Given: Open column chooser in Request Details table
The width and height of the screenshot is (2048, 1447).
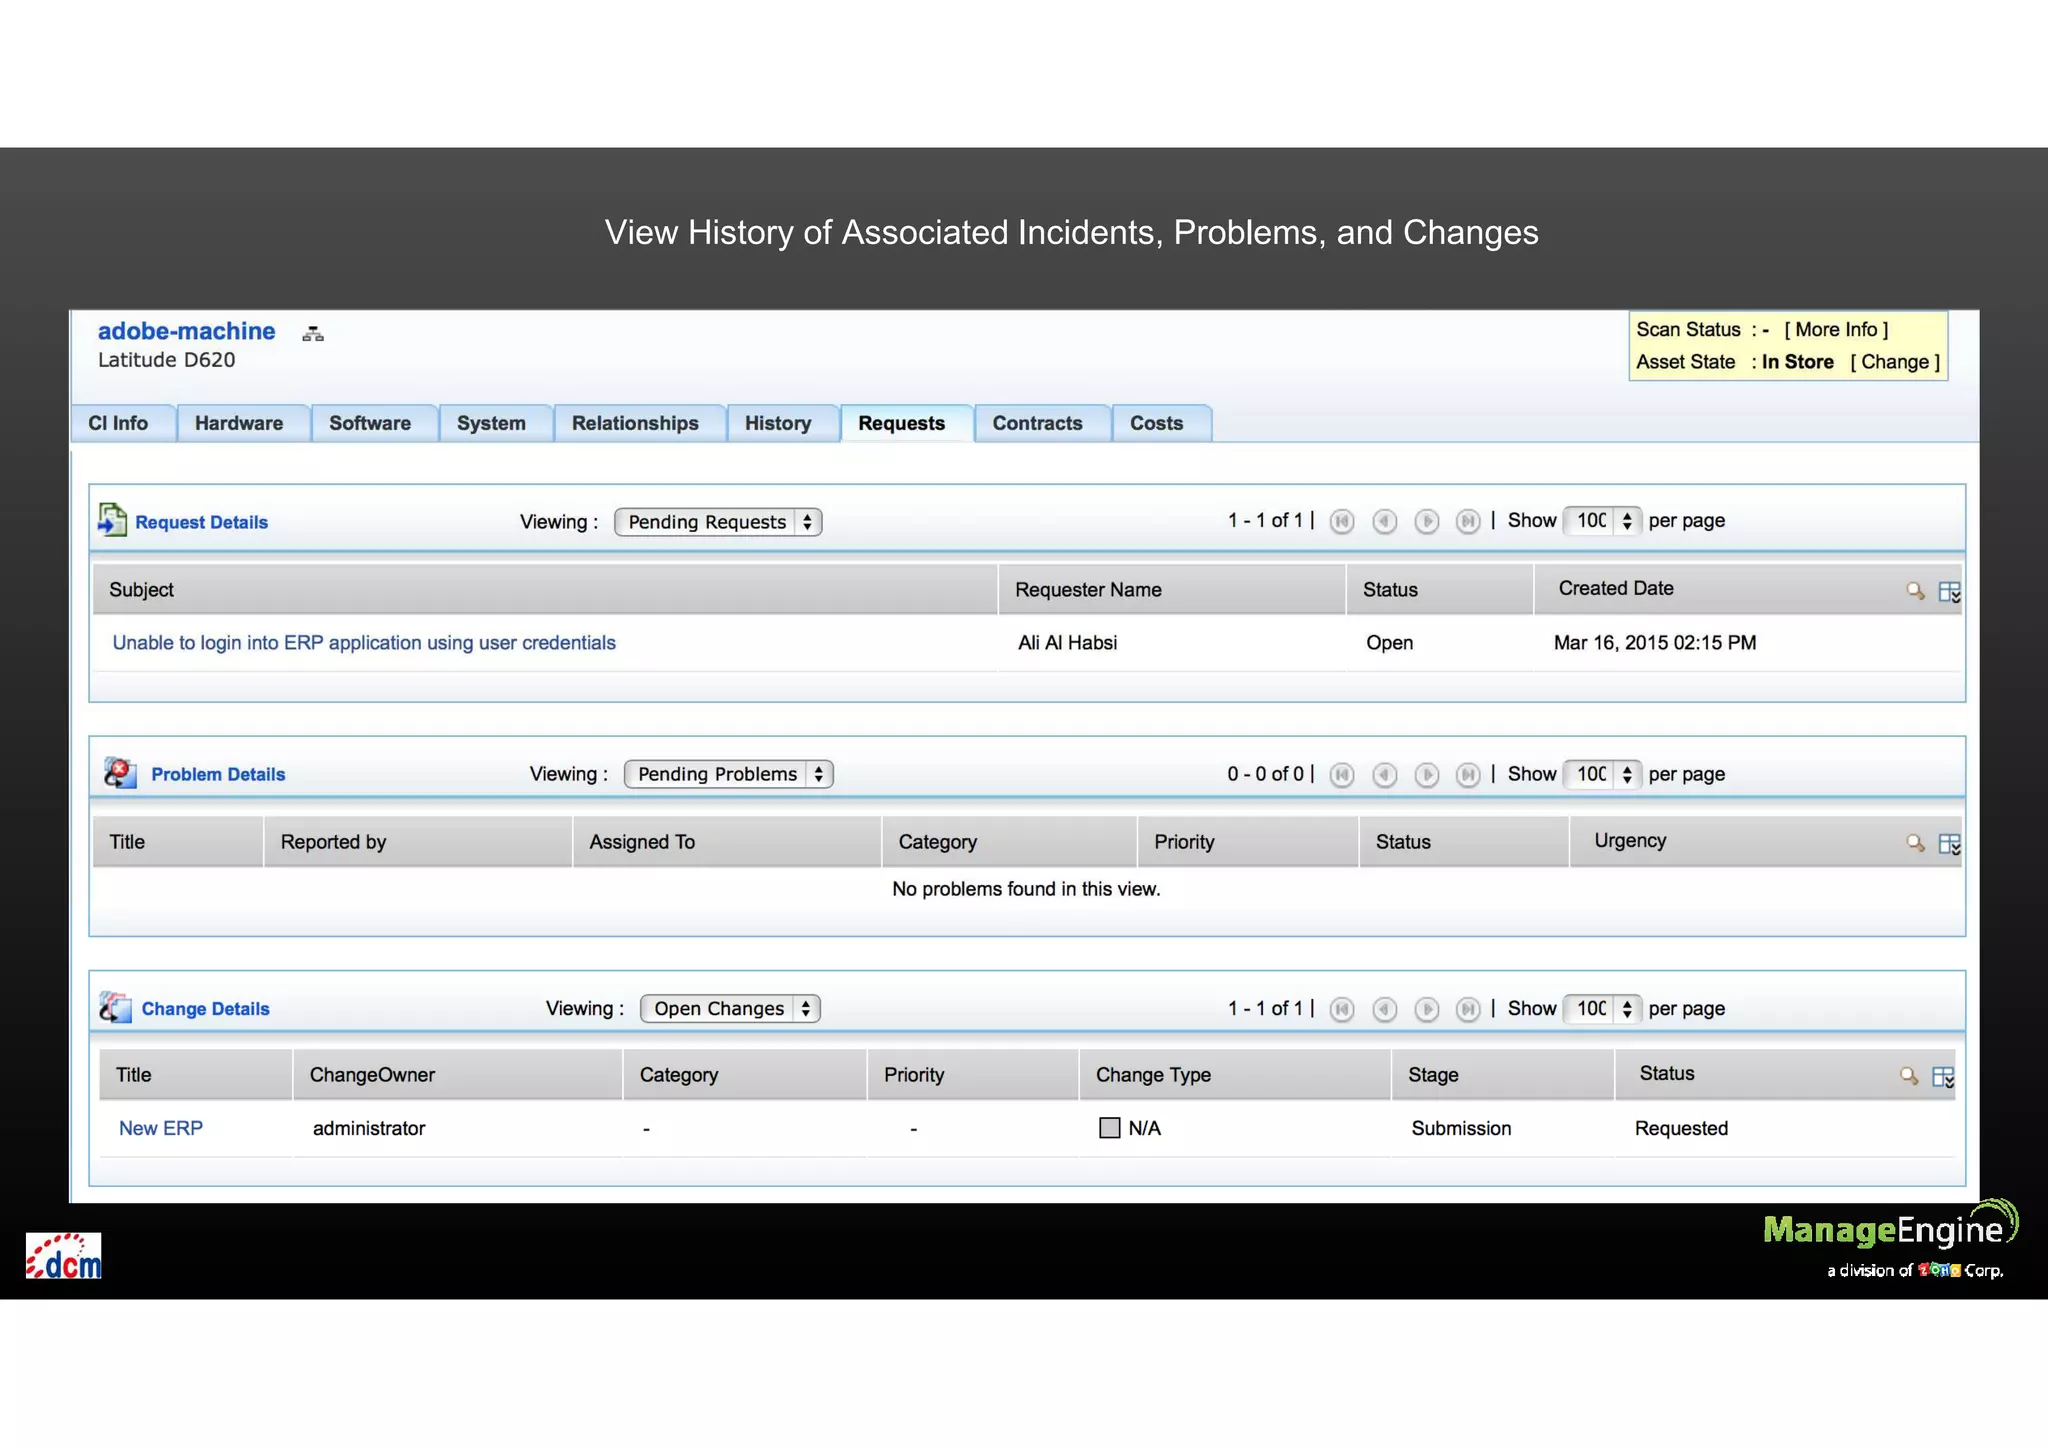Looking at the screenshot, I should (x=1949, y=592).
